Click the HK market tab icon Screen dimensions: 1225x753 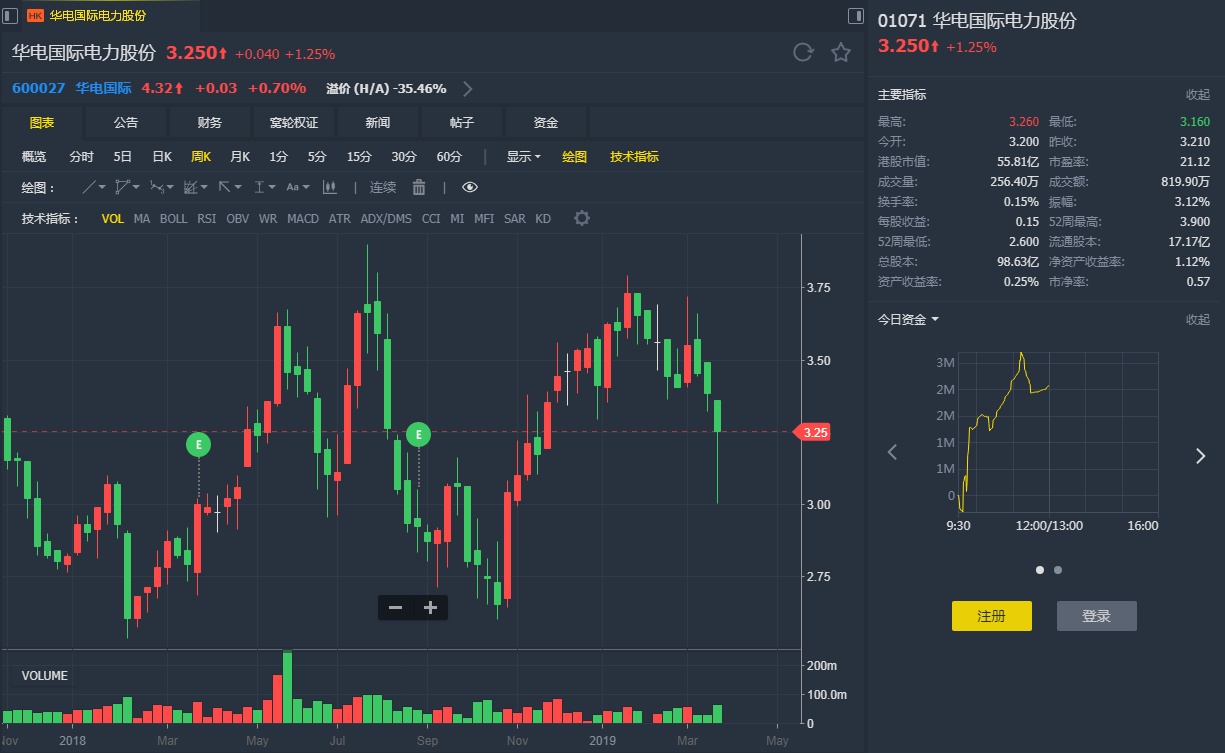tap(35, 15)
